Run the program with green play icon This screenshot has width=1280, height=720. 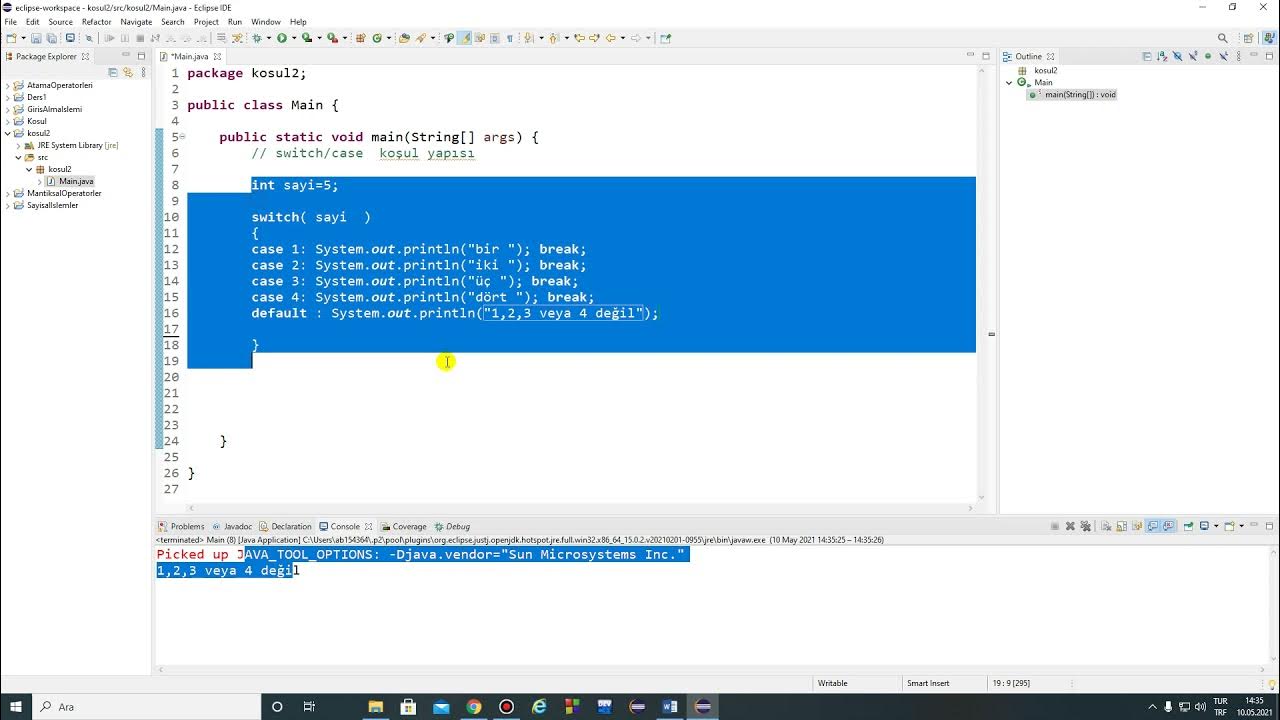pyautogui.click(x=282, y=38)
